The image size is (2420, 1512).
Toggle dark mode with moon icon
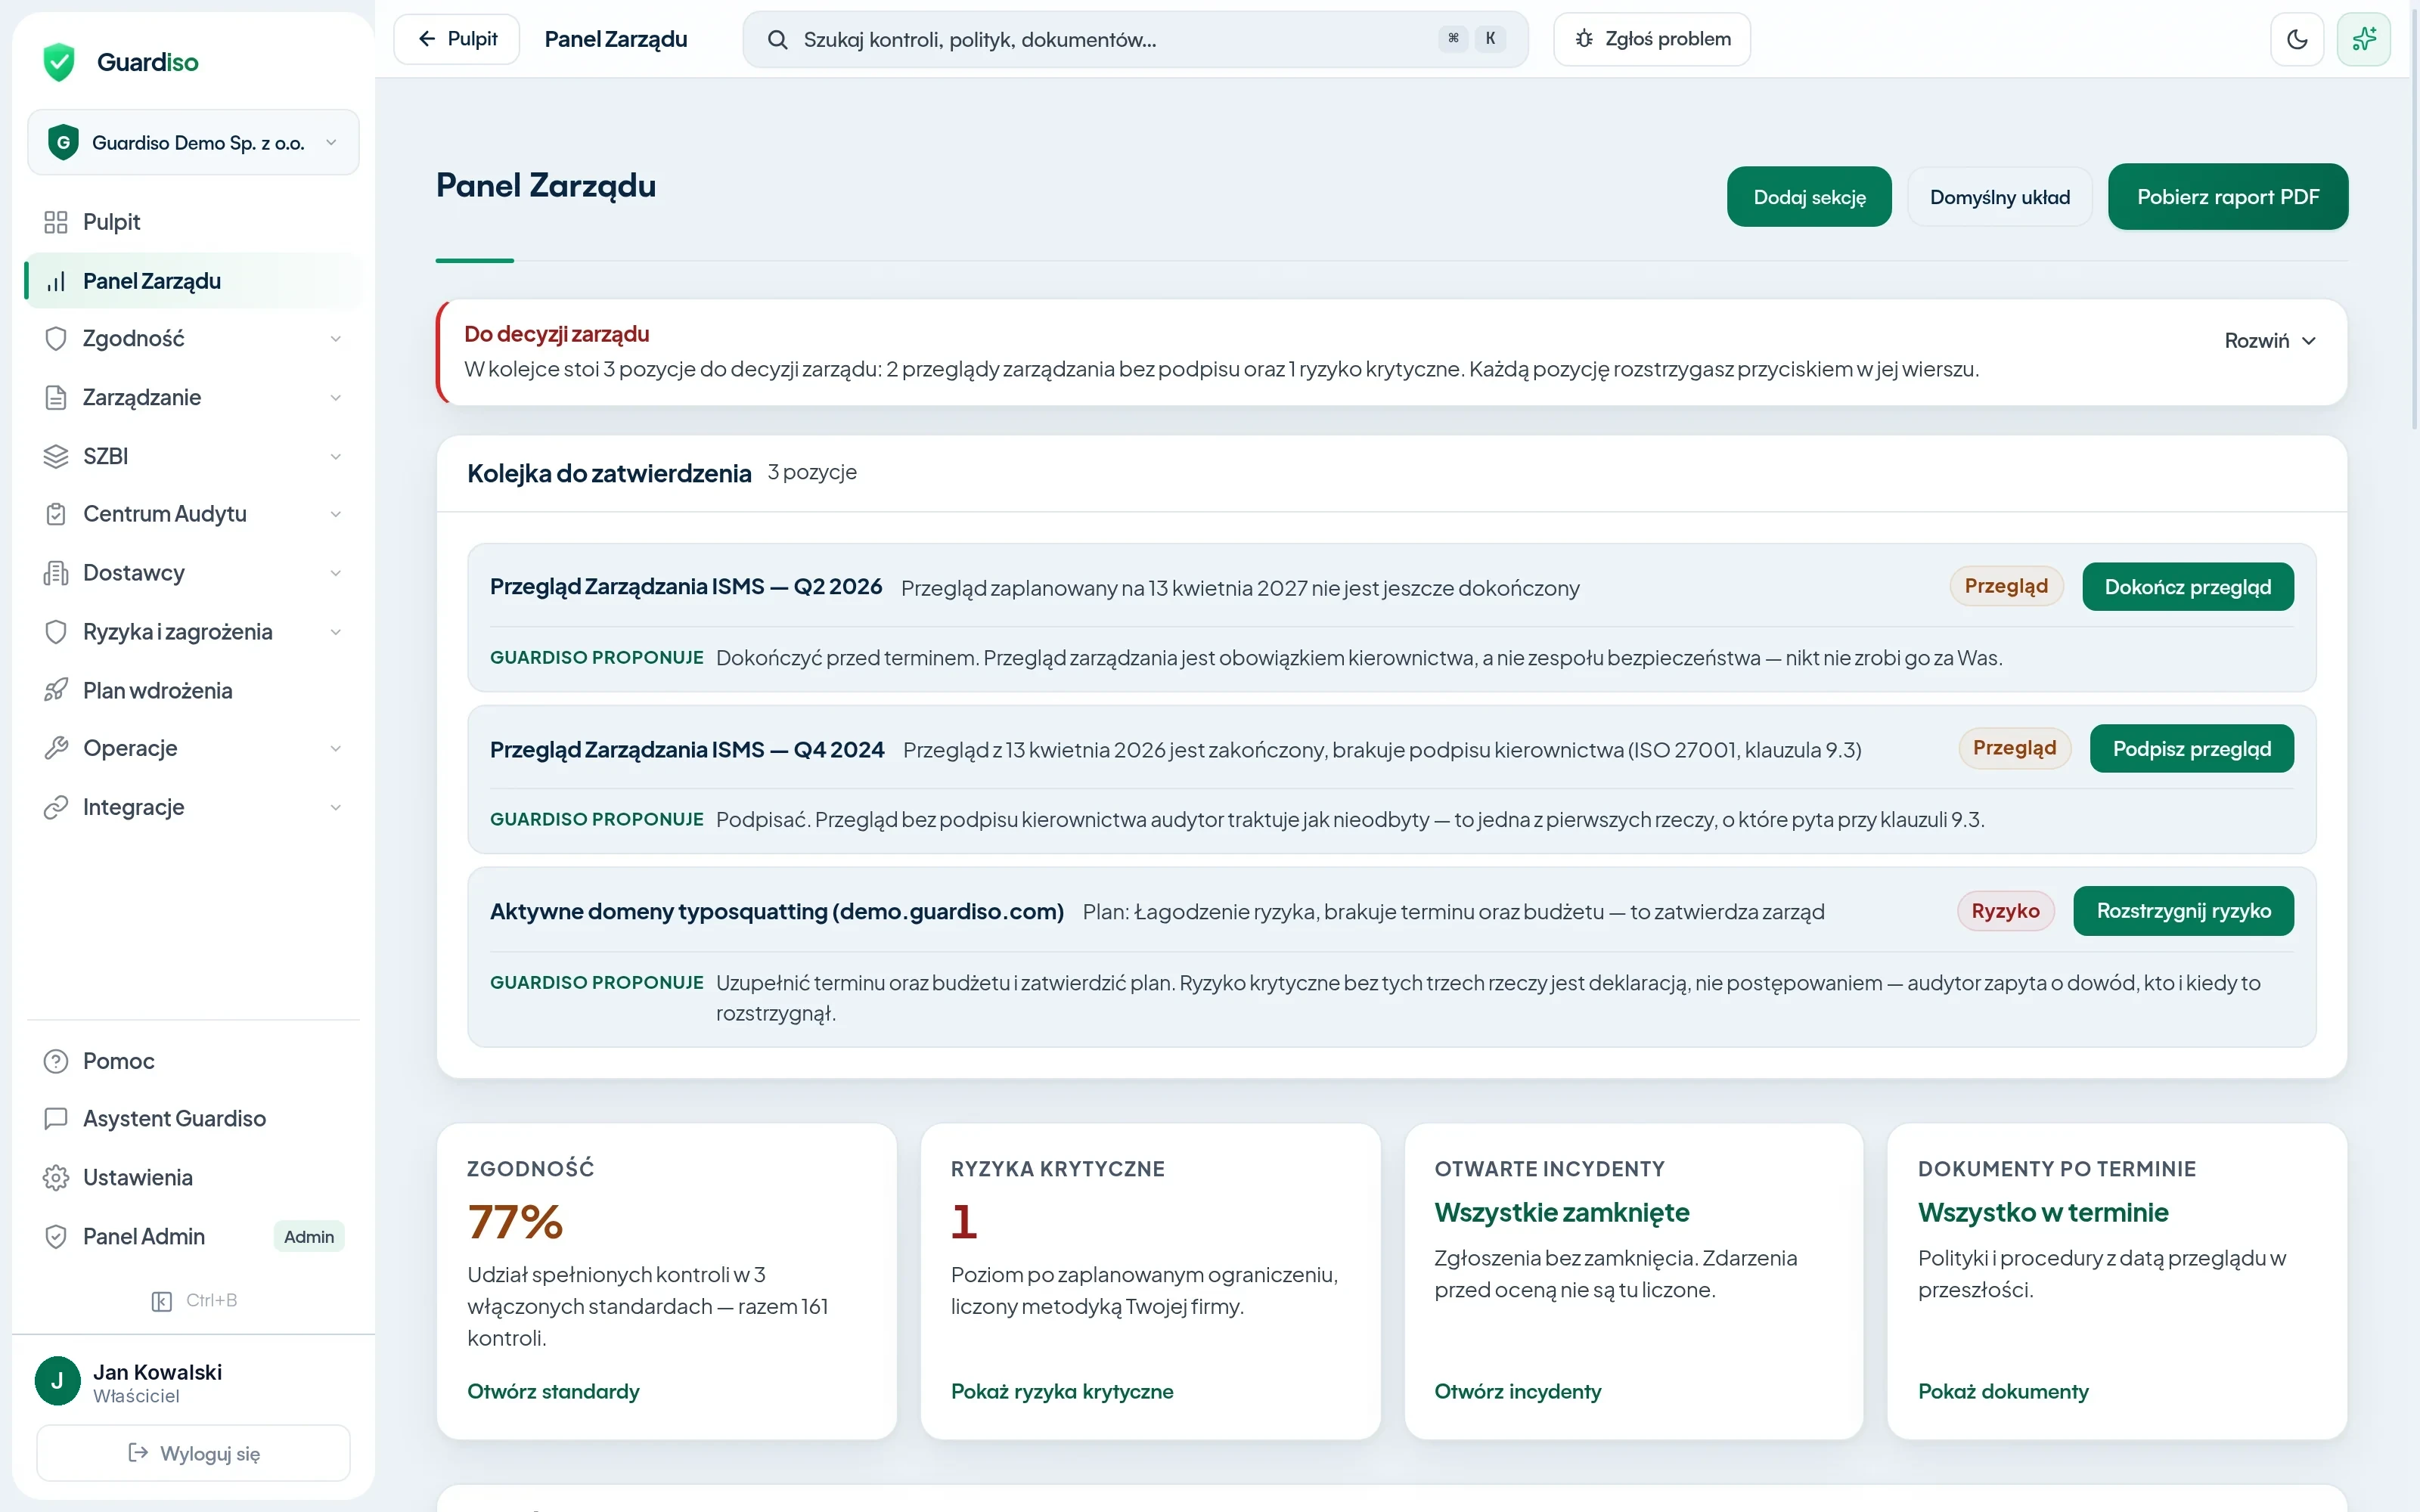(2297, 39)
